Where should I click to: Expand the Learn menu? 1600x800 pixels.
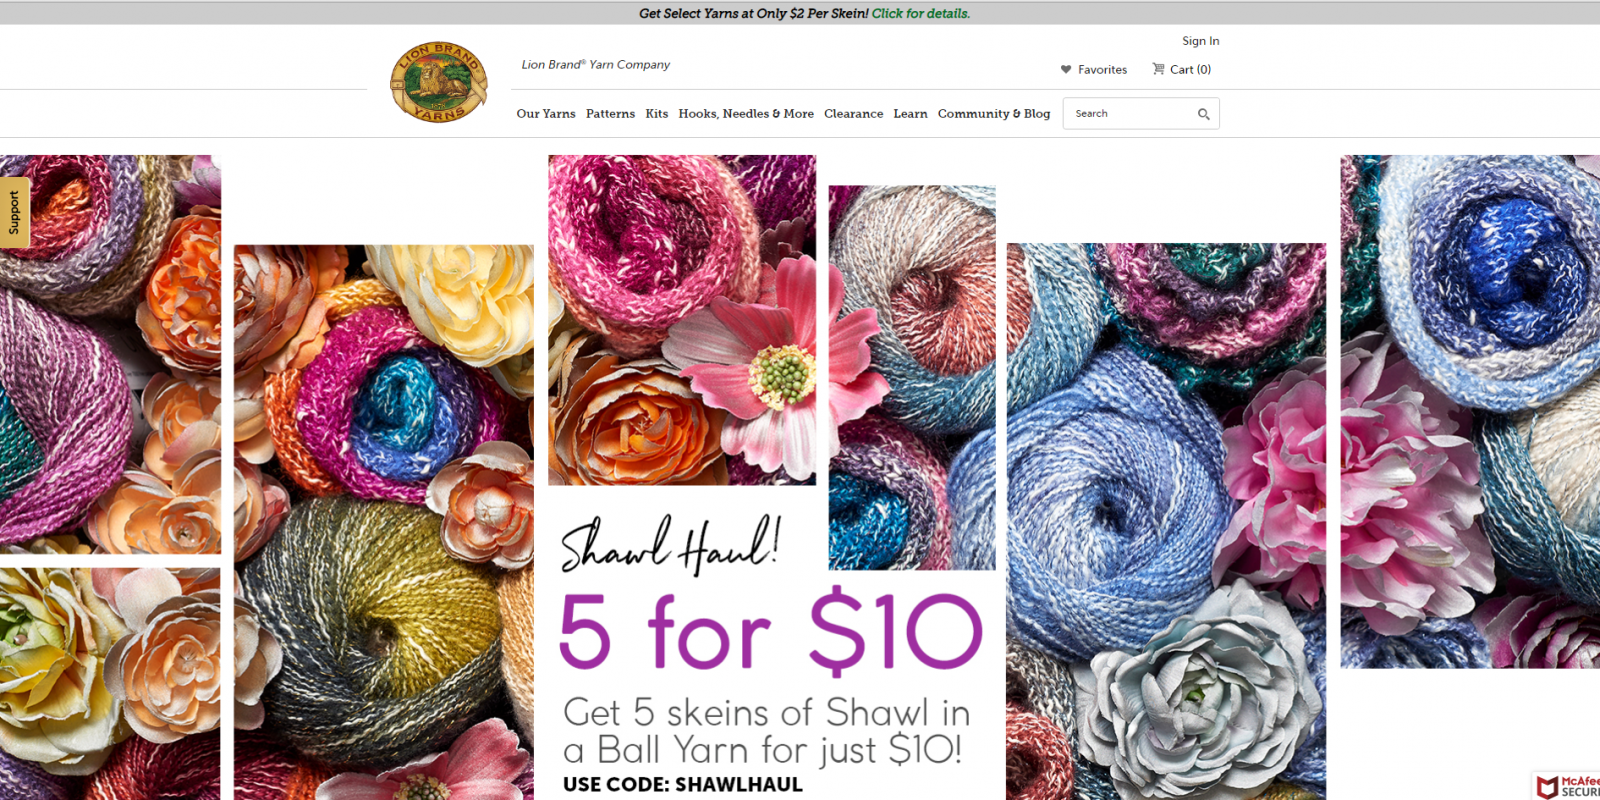tap(910, 114)
